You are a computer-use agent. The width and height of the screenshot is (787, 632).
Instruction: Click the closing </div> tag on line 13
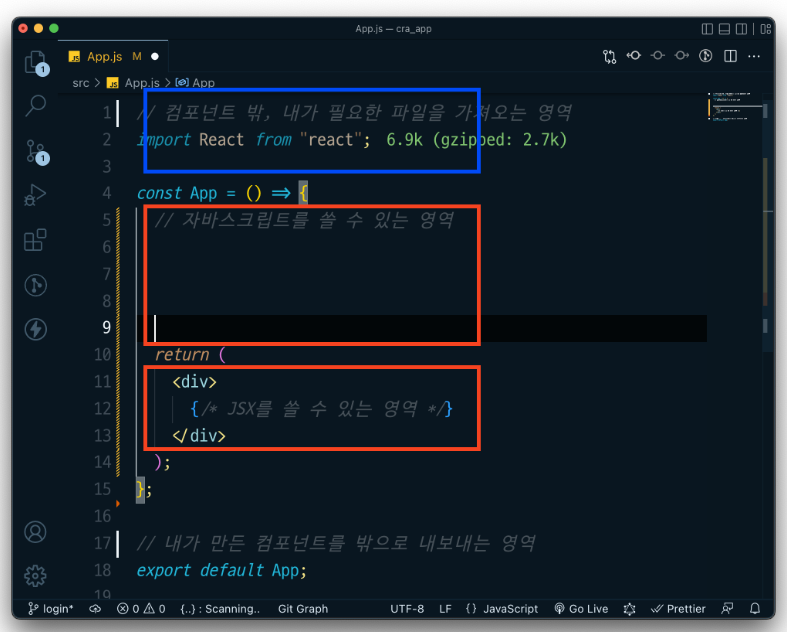pos(199,436)
